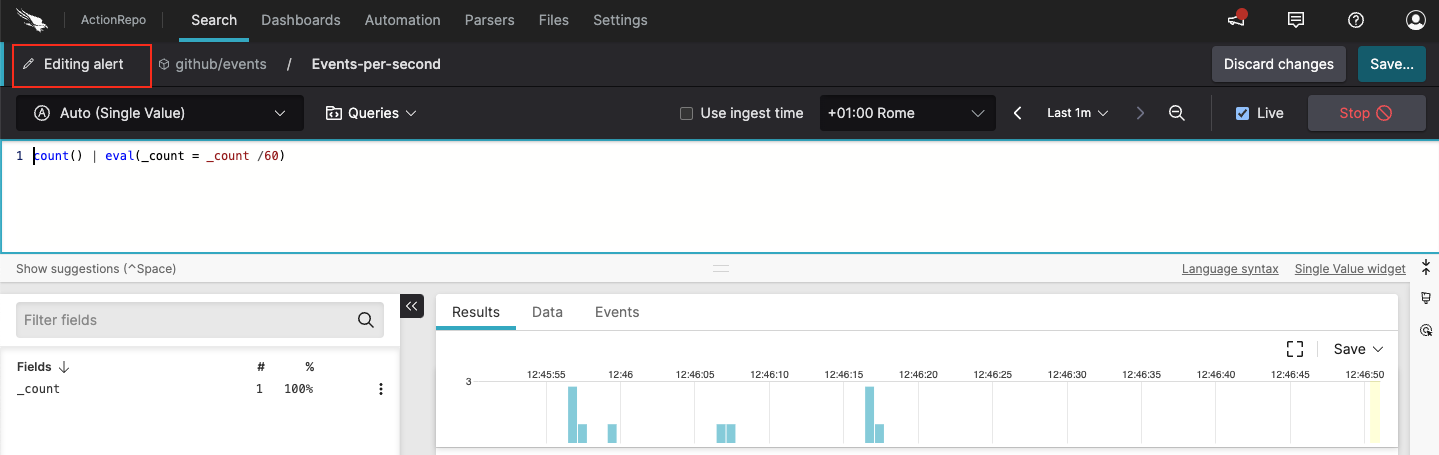Collapse the fields panel with double chevron
The image size is (1439, 455).
(412, 306)
